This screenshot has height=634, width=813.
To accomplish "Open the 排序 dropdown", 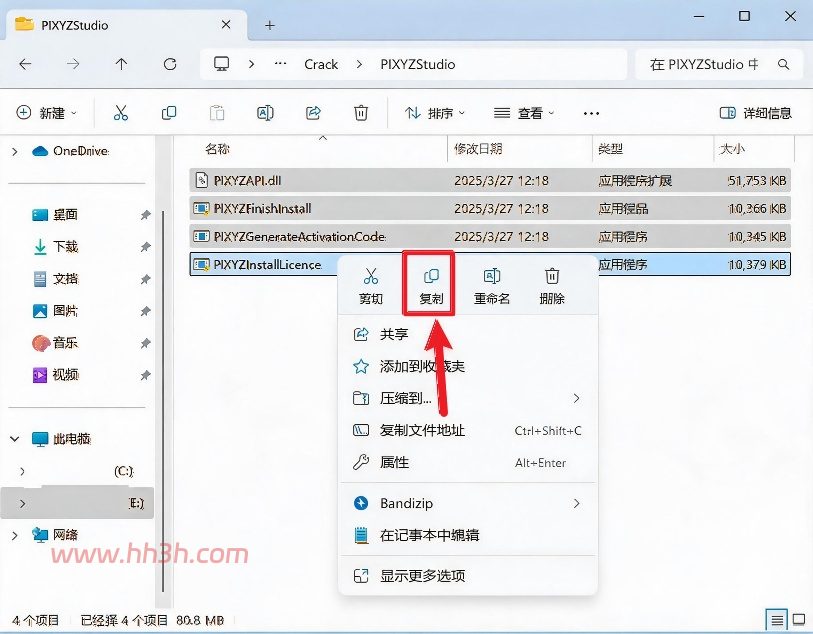I will [434, 112].
